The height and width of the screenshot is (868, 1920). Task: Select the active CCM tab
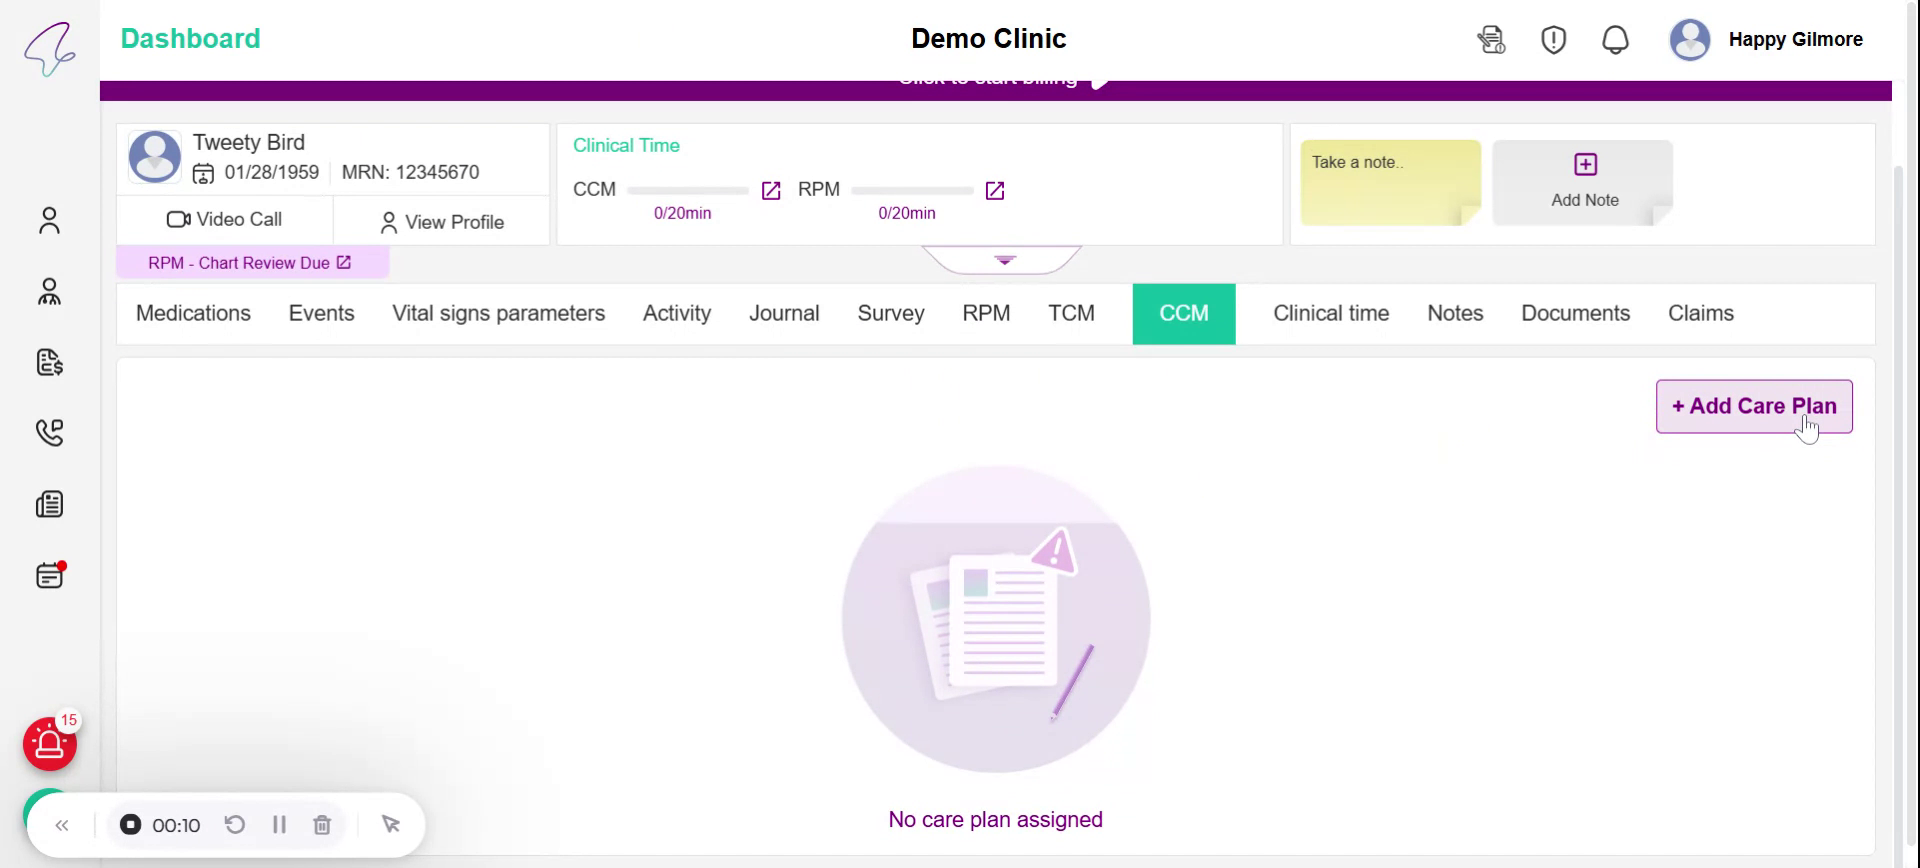coord(1184,314)
